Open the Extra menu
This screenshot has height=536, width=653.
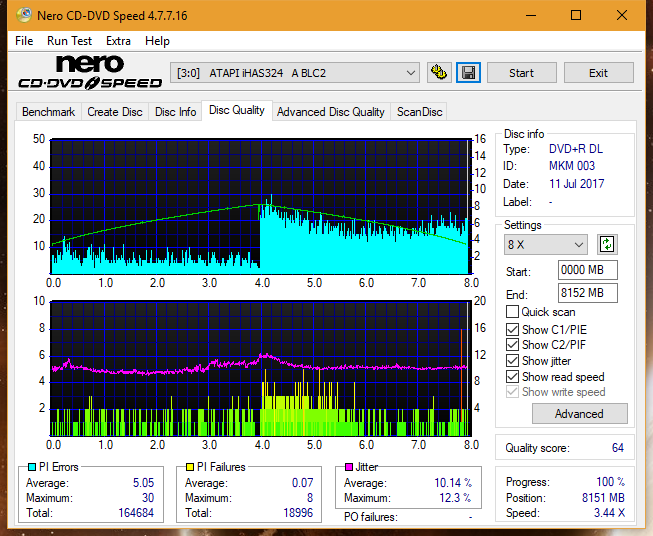pos(118,41)
